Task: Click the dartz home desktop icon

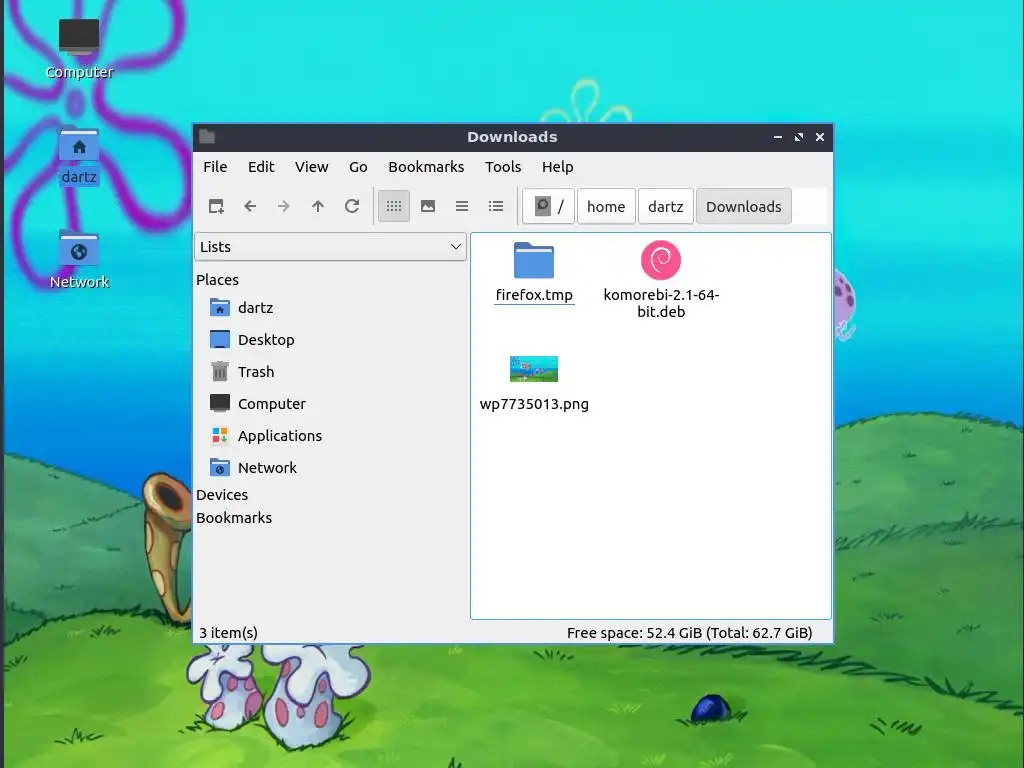Action: [79, 146]
